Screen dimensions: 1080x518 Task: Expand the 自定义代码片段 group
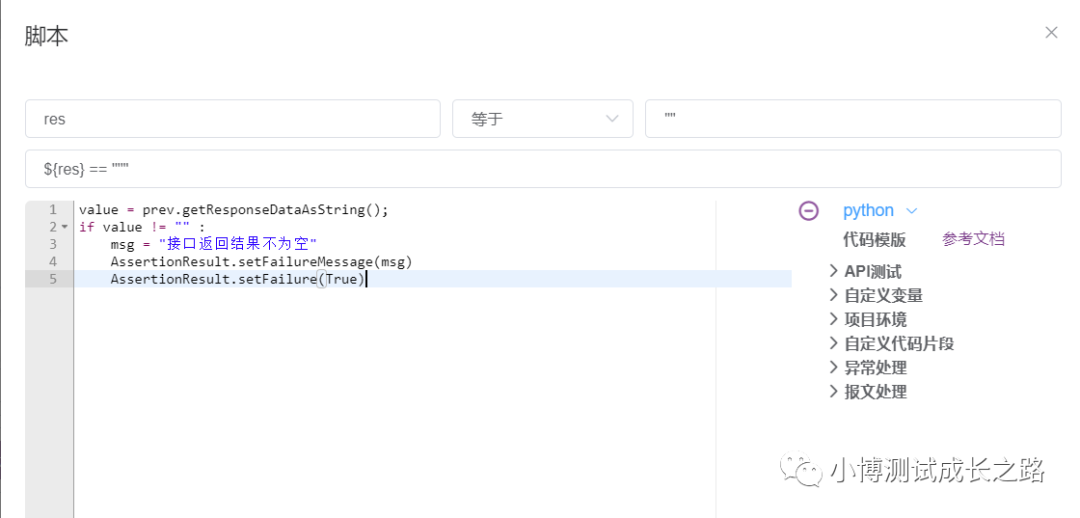(892, 344)
